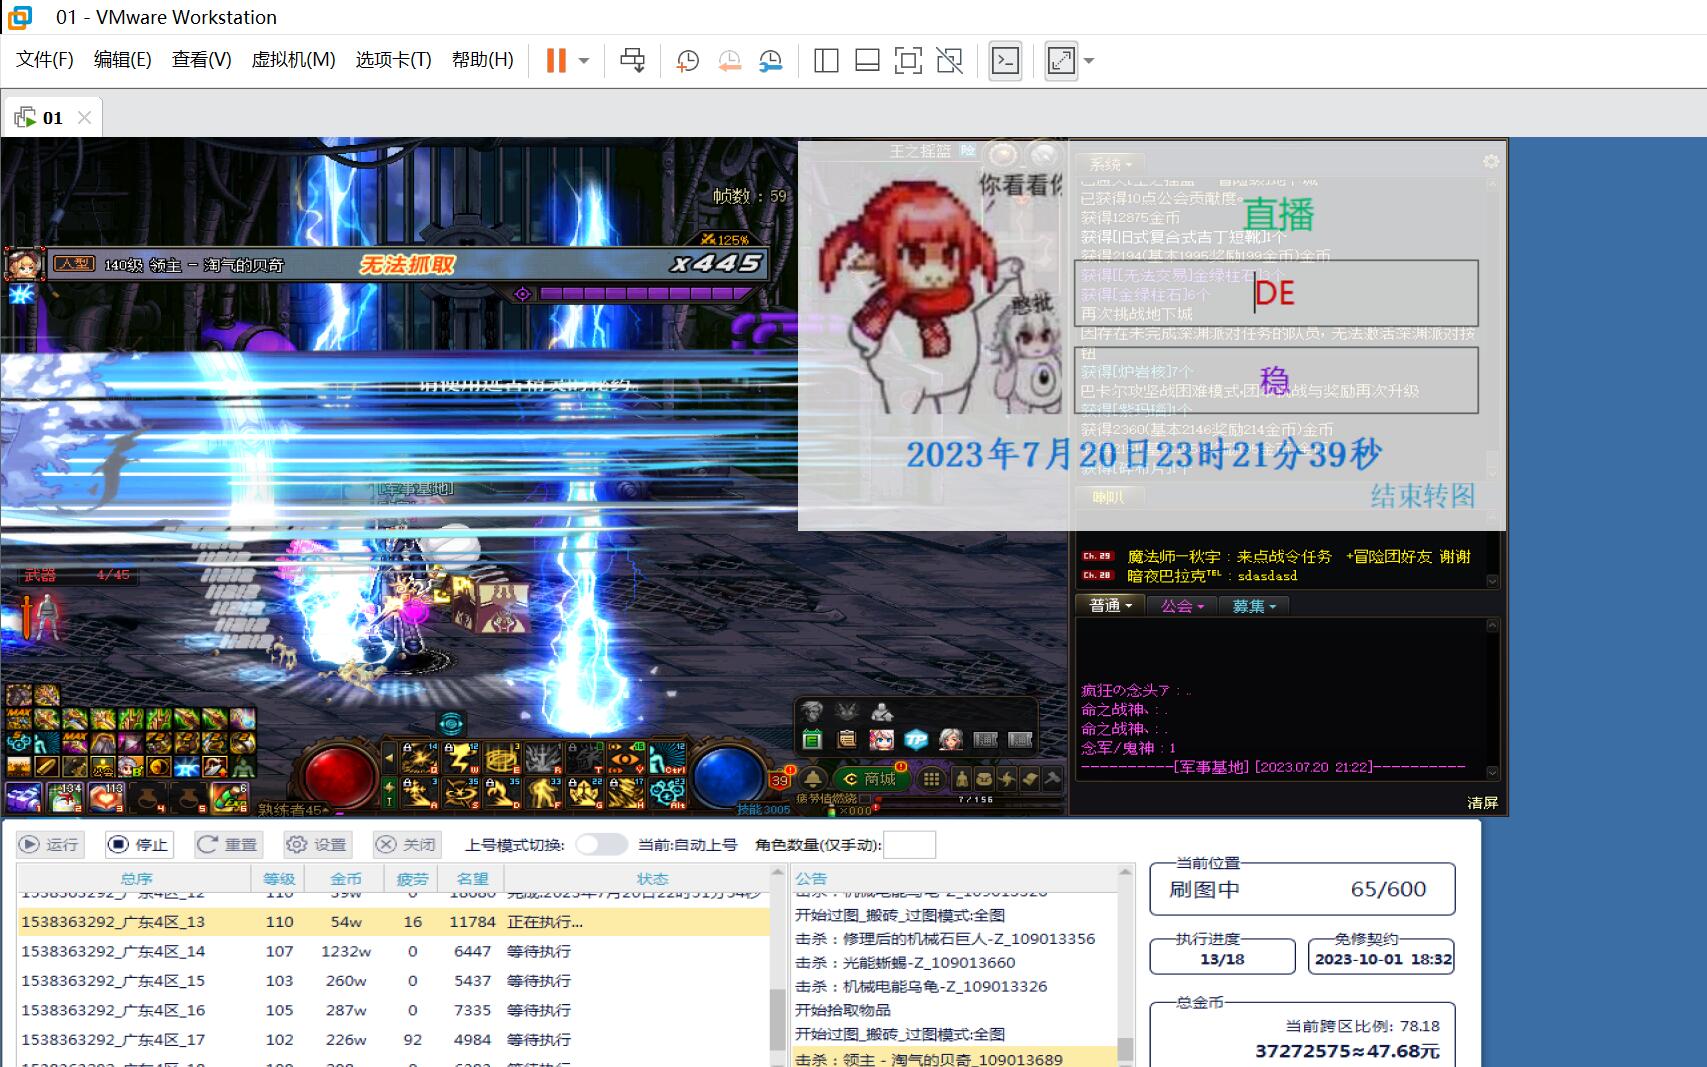Viewport: 1707px width, 1067px height.
Task: Open the console view terminal icon
Action: coord(1005,61)
